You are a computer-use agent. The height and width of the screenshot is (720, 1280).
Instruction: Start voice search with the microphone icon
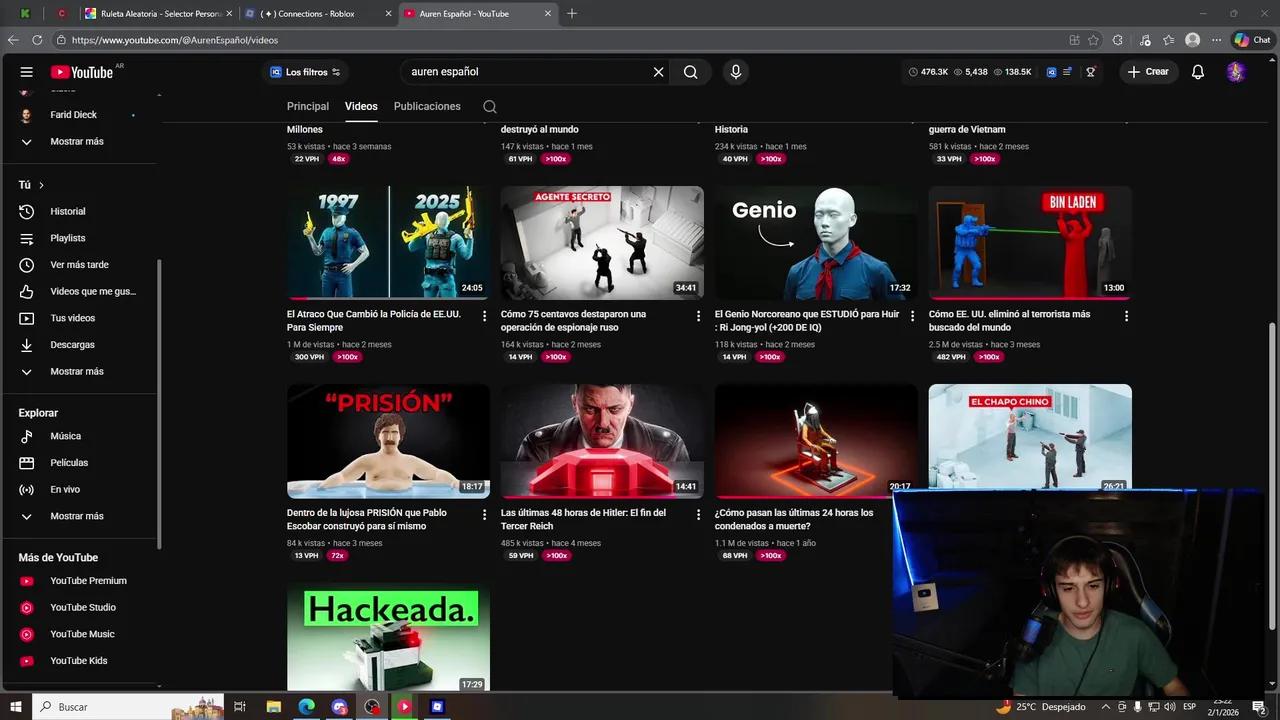736,72
